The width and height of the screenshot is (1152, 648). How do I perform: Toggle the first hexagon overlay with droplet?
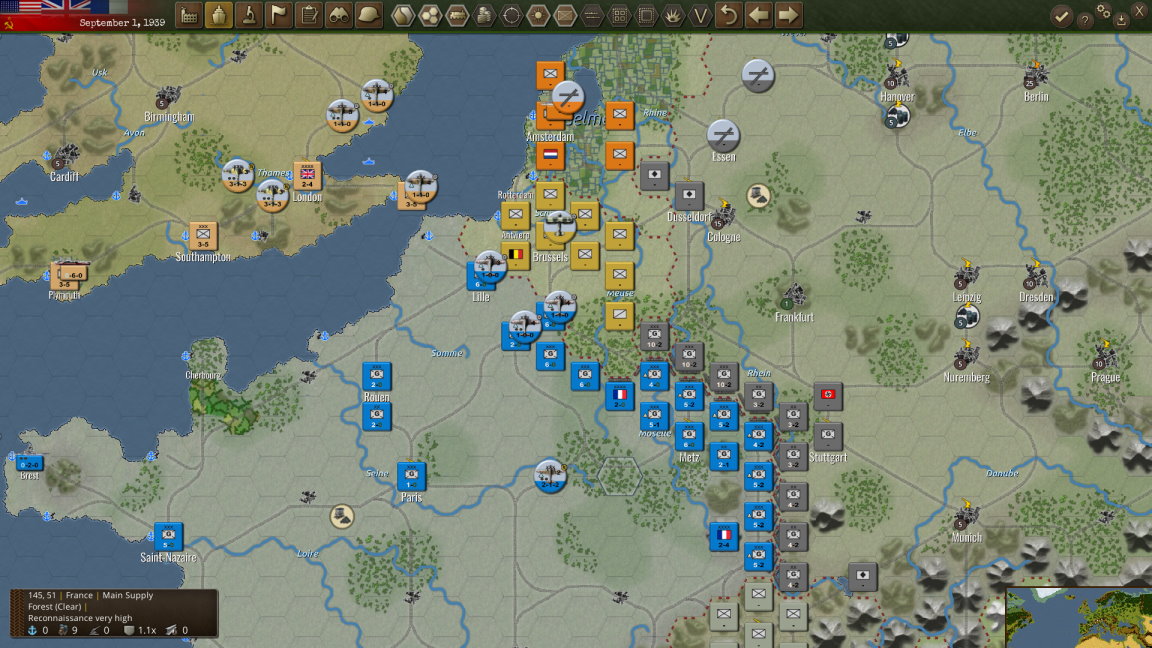(x=403, y=15)
